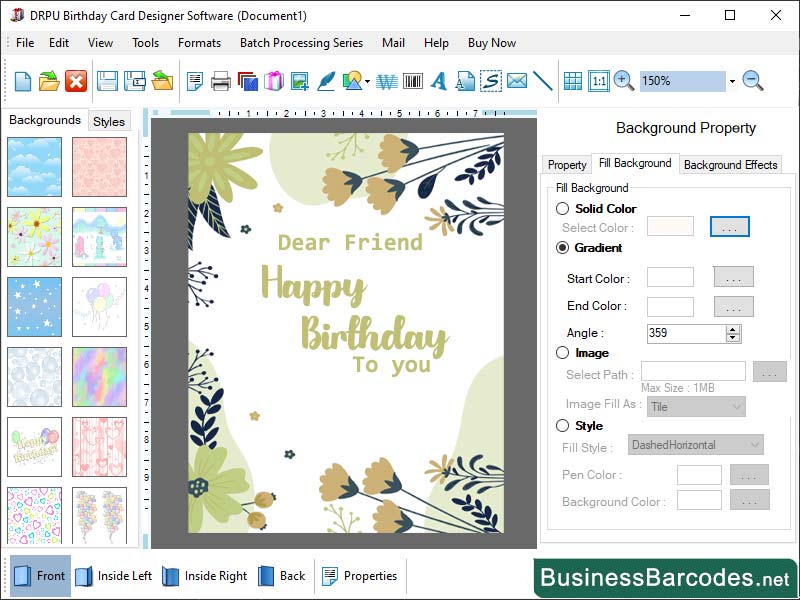Open the Batch Processing Series menu
This screenshot has height=600, width=800.
(298, 43)
